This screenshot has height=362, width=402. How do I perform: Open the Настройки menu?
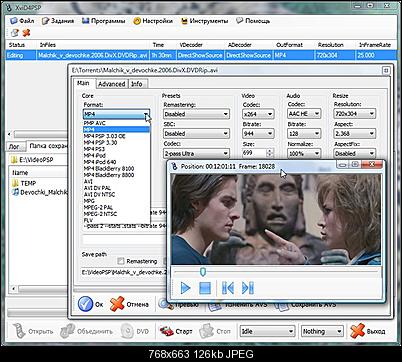pos(153,21)
